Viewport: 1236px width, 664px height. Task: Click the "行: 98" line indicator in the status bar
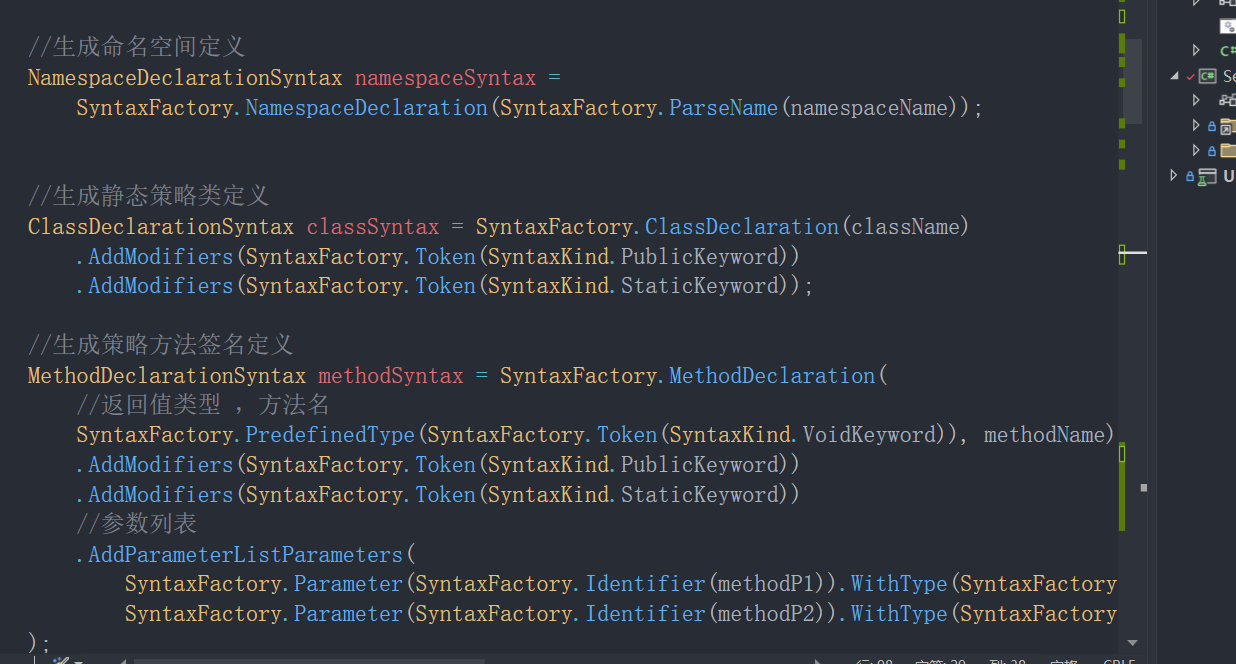(875, 661)
